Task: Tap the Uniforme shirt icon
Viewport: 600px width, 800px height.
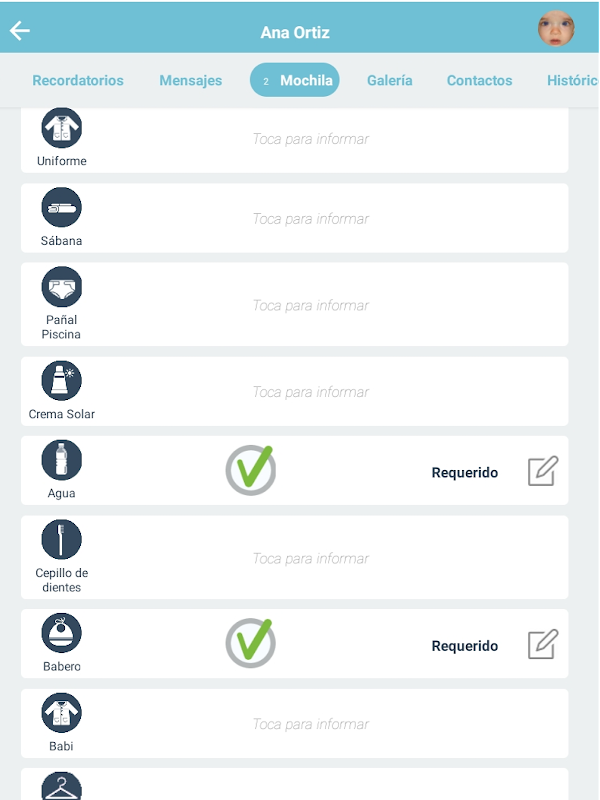Action: (62, 129)
